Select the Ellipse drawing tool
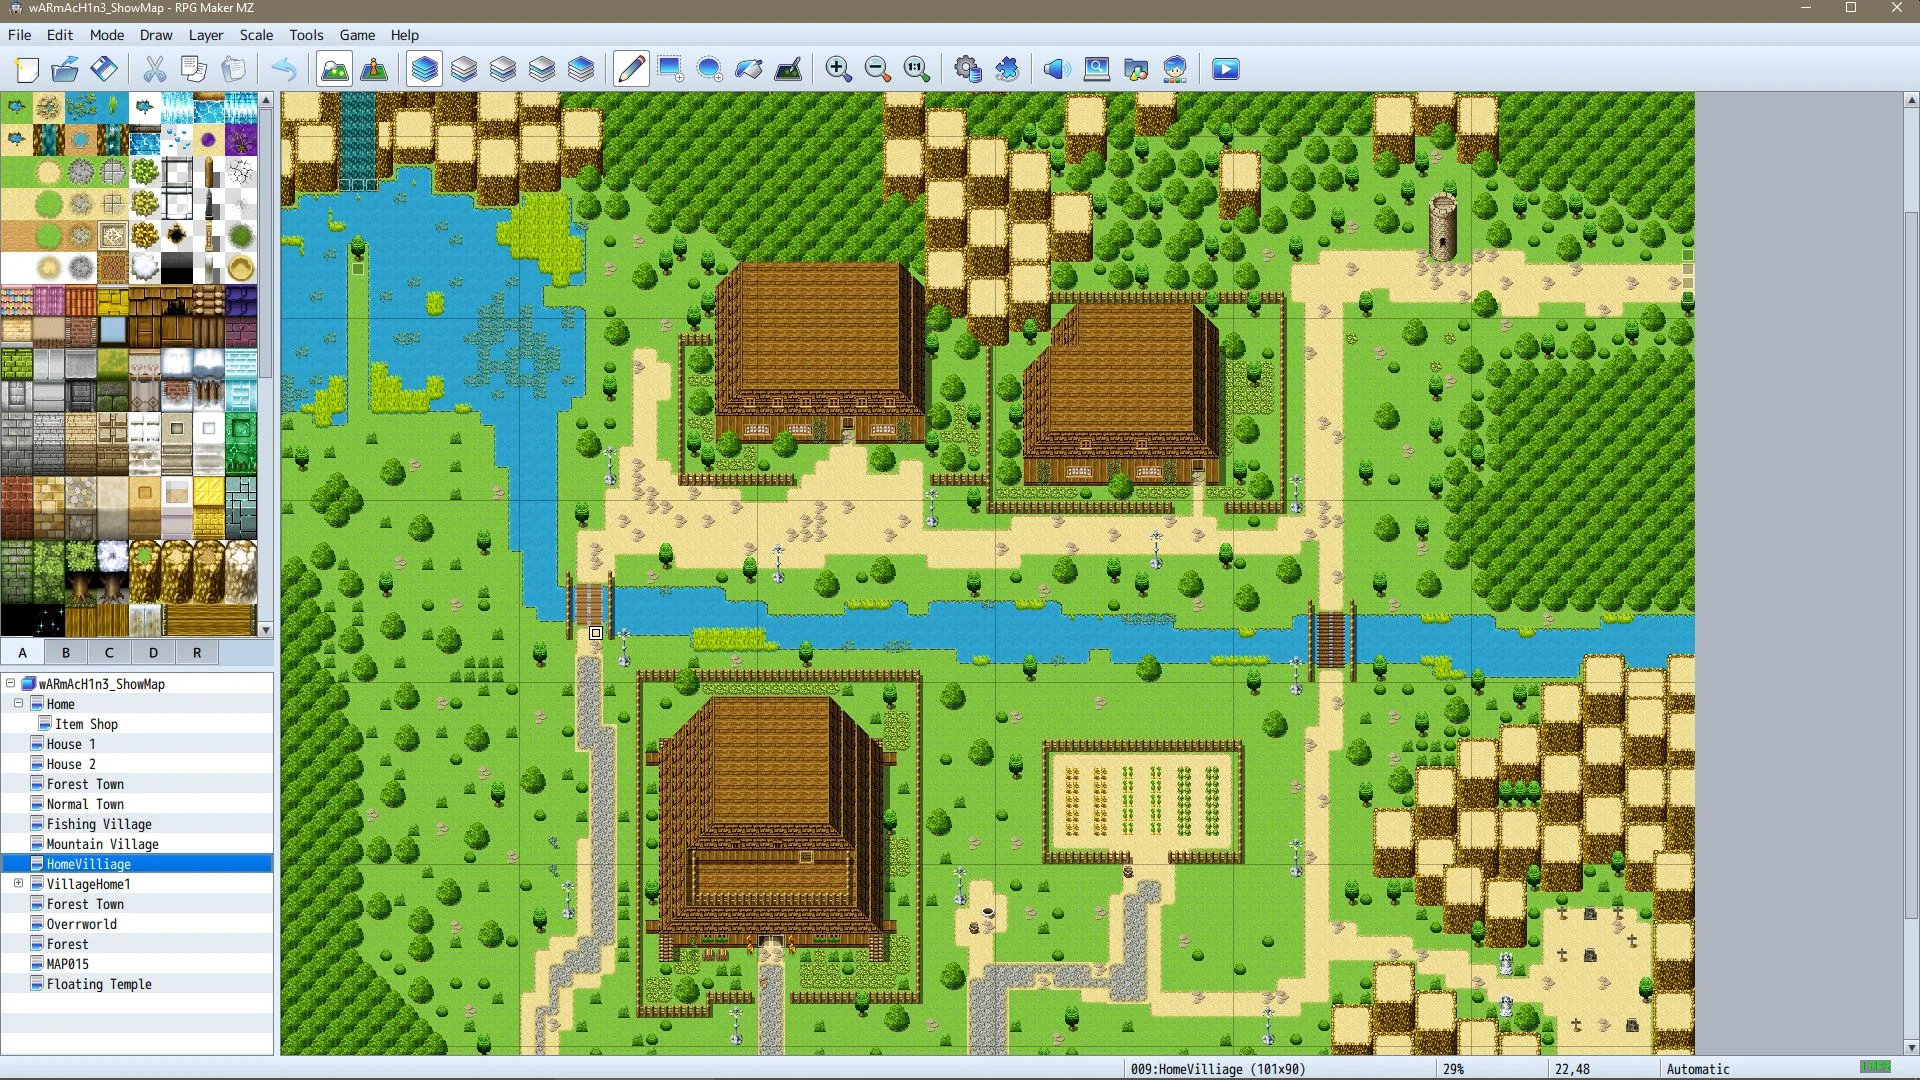Image resolution: width=1920 pixels, height=1080 pixels. coord(709,69)
